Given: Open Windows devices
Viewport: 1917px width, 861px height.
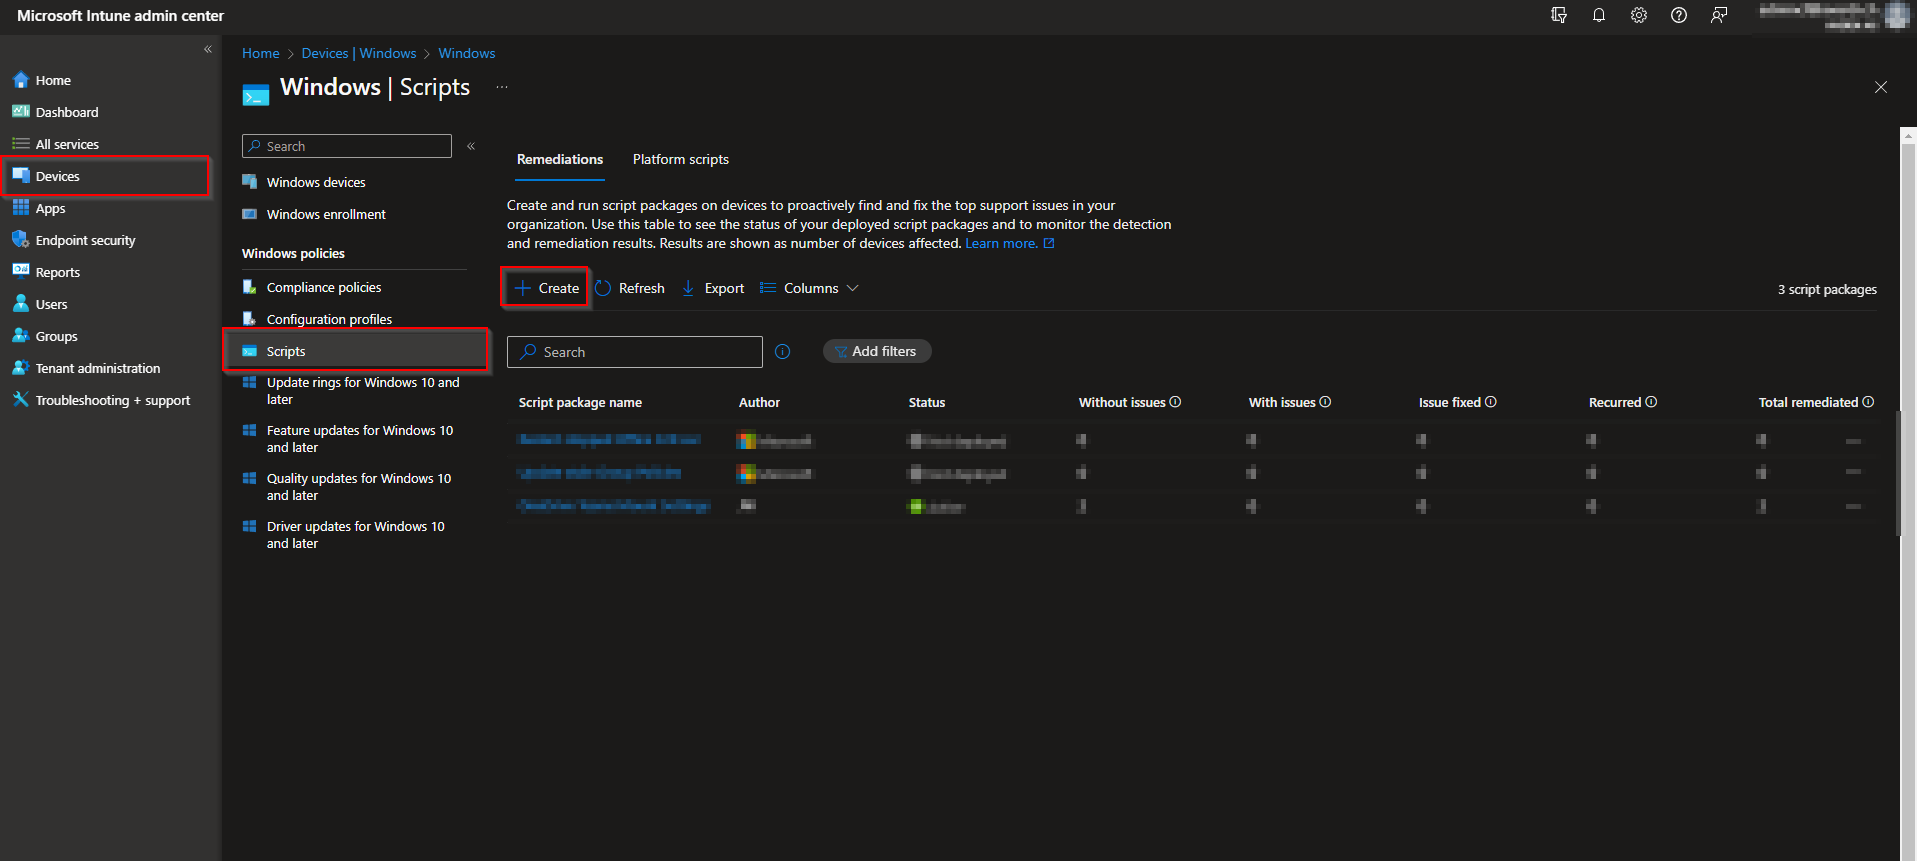Looking at the screenshot, I should coord(316,182).
